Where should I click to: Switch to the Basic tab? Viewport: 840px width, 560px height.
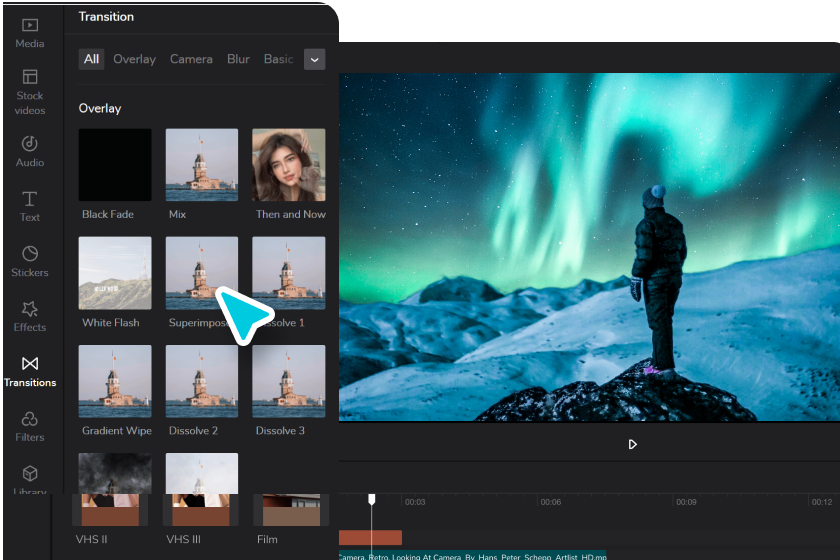[278, 59]
